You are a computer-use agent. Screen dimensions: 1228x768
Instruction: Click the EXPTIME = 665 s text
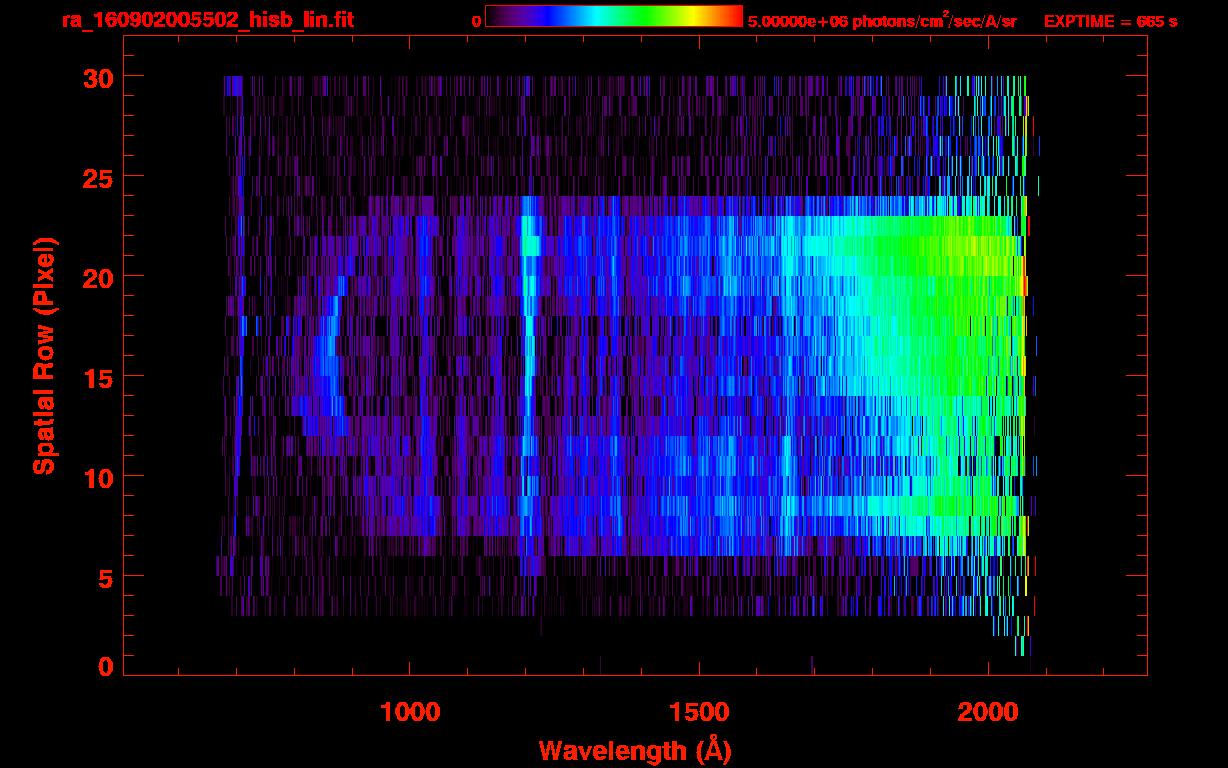coord(1110,20)
